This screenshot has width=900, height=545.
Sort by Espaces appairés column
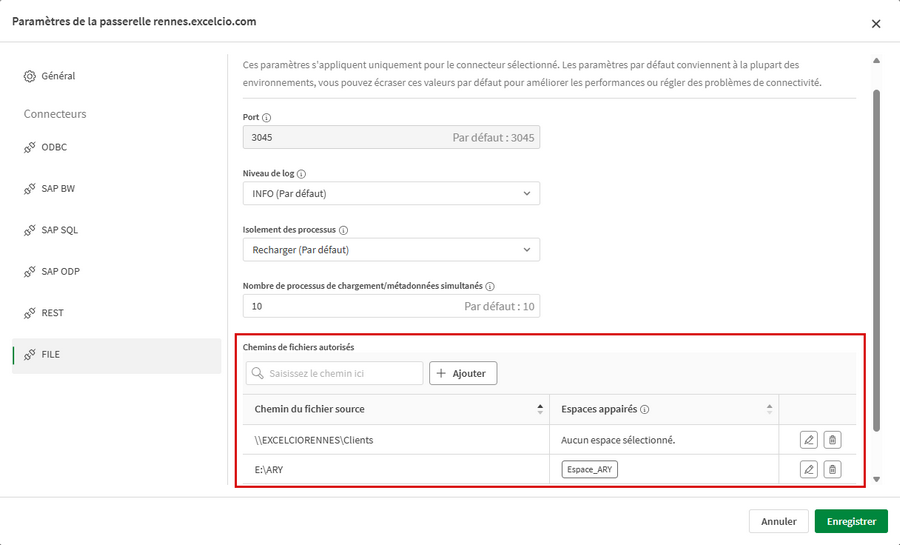[769, 409]
